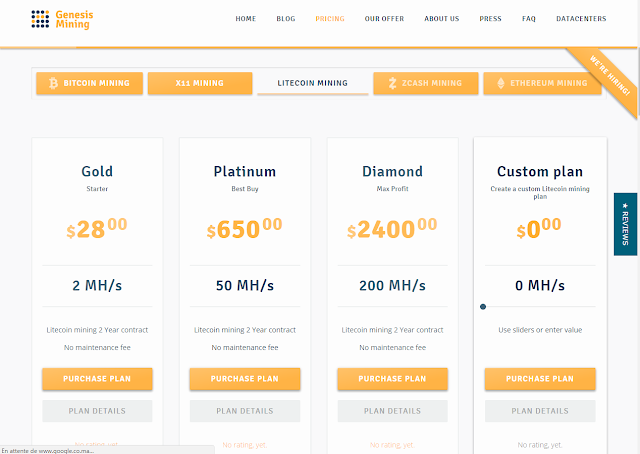Click 'Use sliders or enter value' text

click(x=540, y=330)
